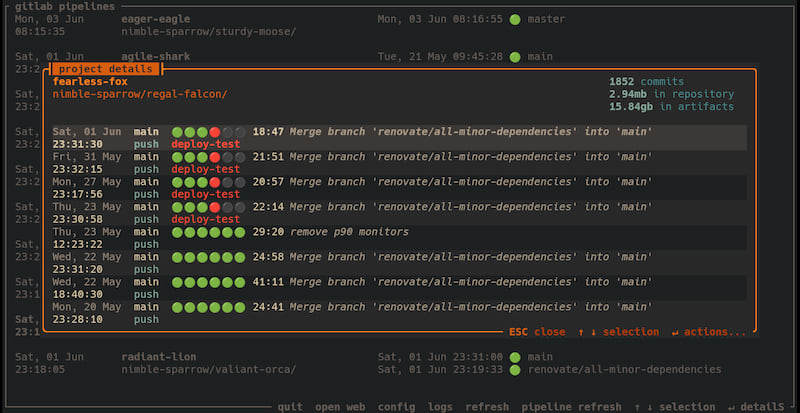Screen dimensions: 800x413
Task: Click the selection hint in dialog footer
Action: tap(618, 332)
